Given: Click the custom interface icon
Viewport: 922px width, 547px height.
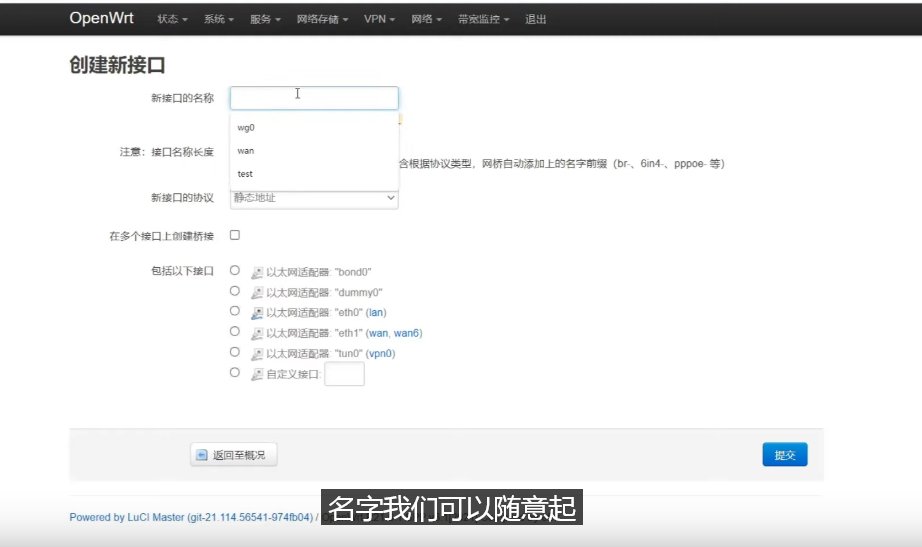Looking at the screenshot, I should (257, 374).
